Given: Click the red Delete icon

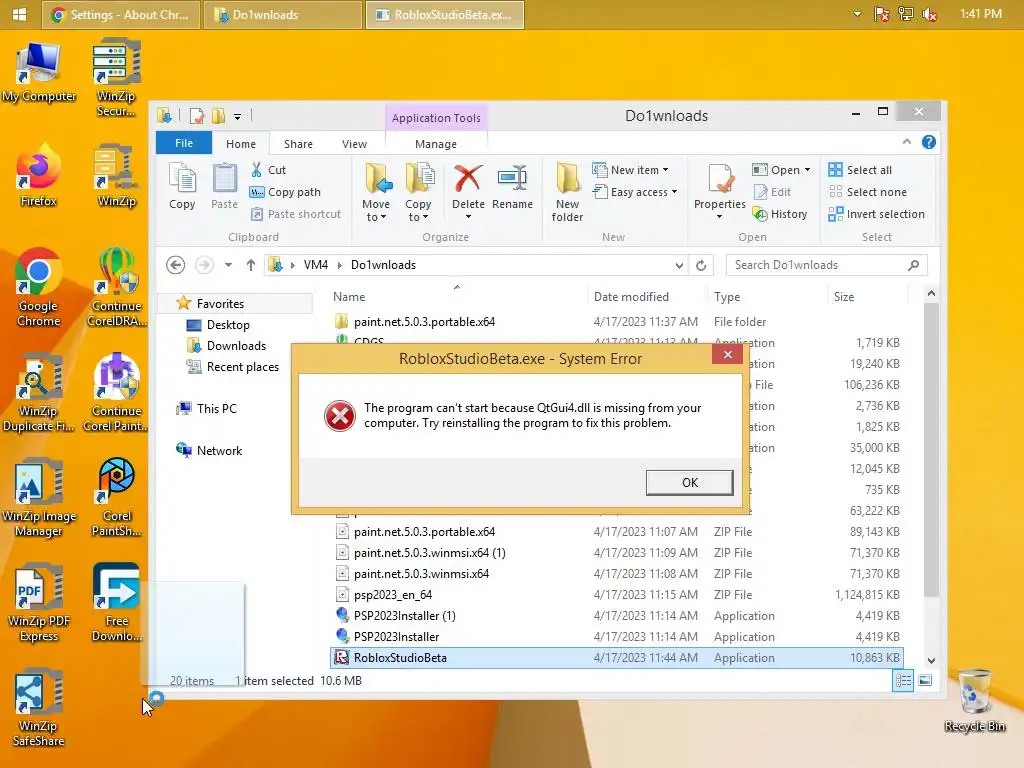Looking at the screenshot, I should click(x=468, y=179).
